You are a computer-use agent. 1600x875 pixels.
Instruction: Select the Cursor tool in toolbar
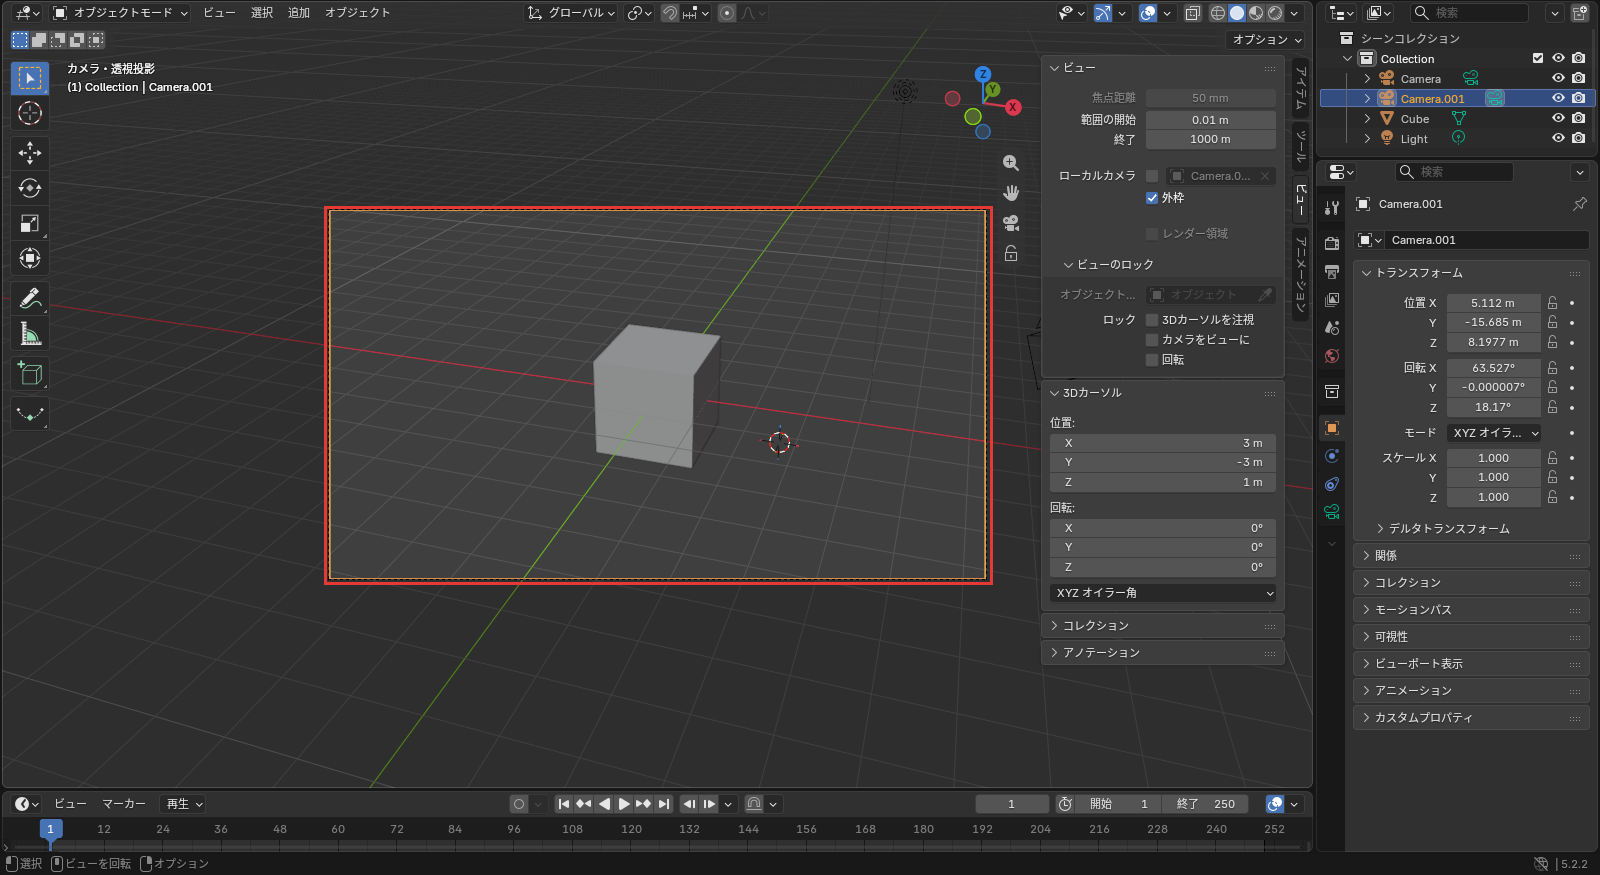(30, 113)
